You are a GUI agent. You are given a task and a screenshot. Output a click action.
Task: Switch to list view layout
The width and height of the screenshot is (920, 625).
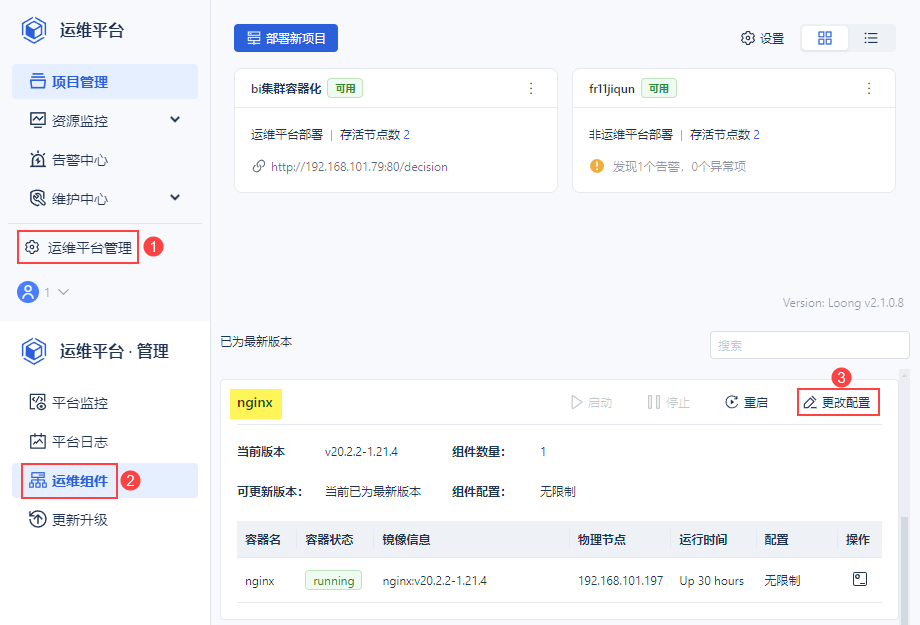point(871,37)
